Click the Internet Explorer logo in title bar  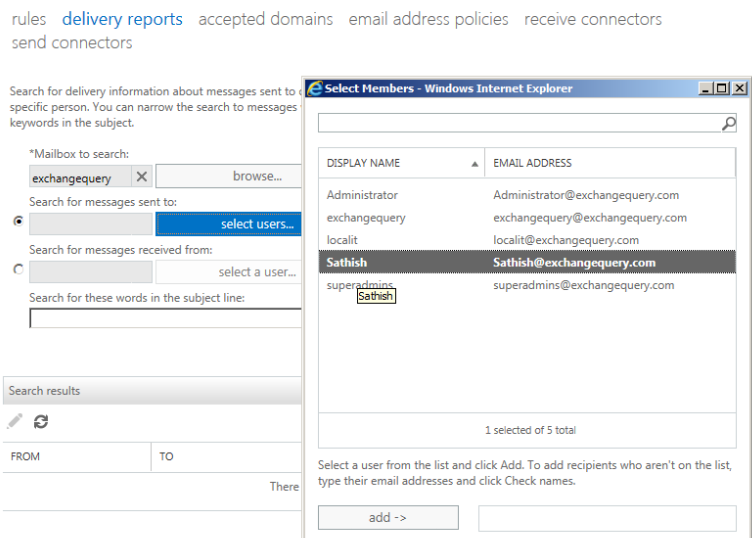(x=315, y=88)
